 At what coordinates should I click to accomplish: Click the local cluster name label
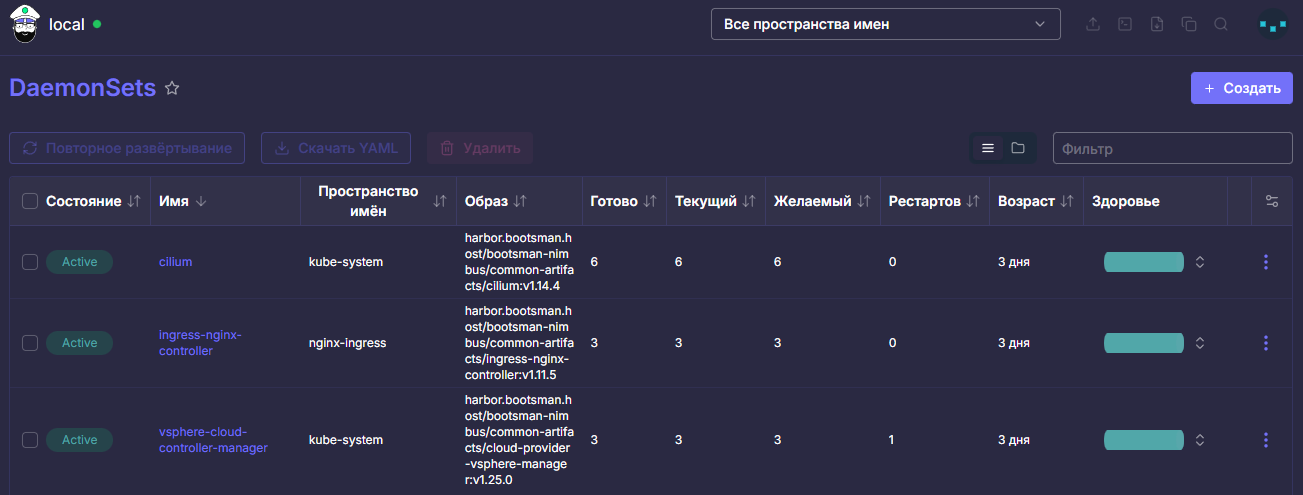click(x=66, y=24)
